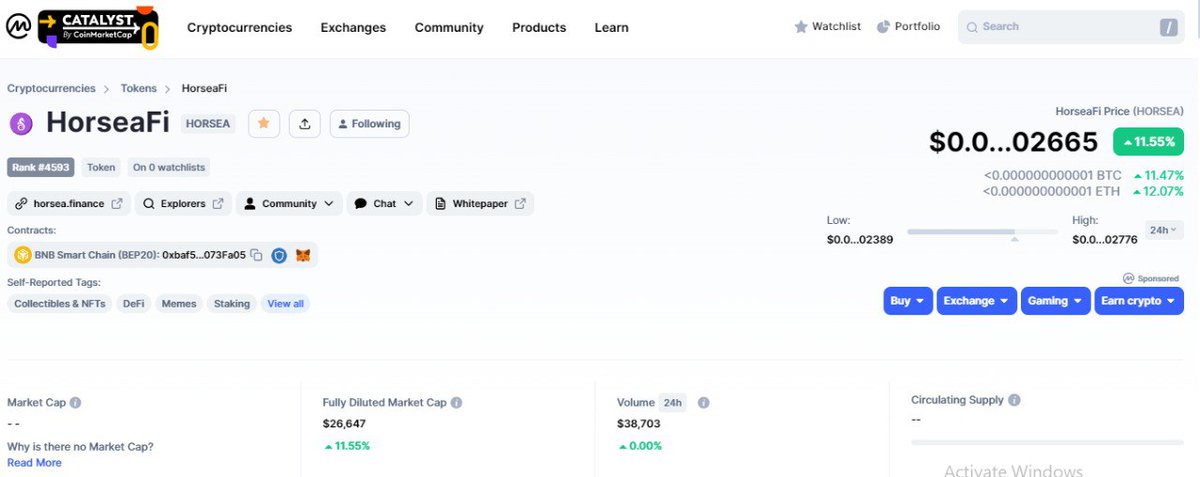
Task: Click the HORSEA ticker symbol label
Action: click(x=208, y=124)
